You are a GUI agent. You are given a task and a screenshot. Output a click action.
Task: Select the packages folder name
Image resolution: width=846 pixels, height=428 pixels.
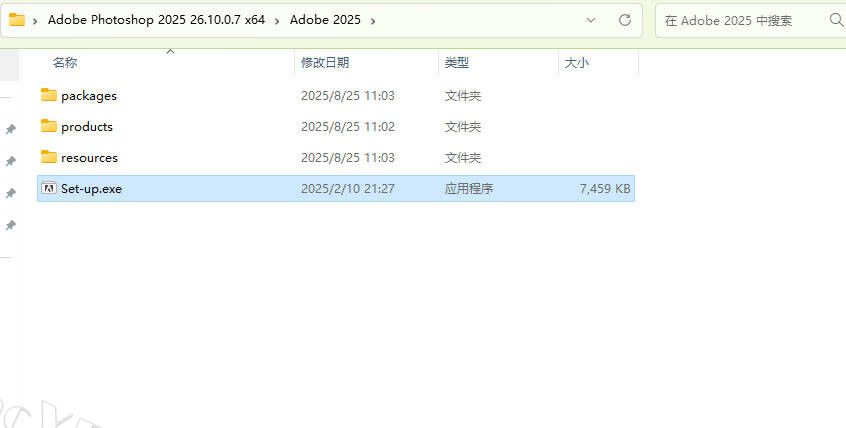click(x=89, y=96)
